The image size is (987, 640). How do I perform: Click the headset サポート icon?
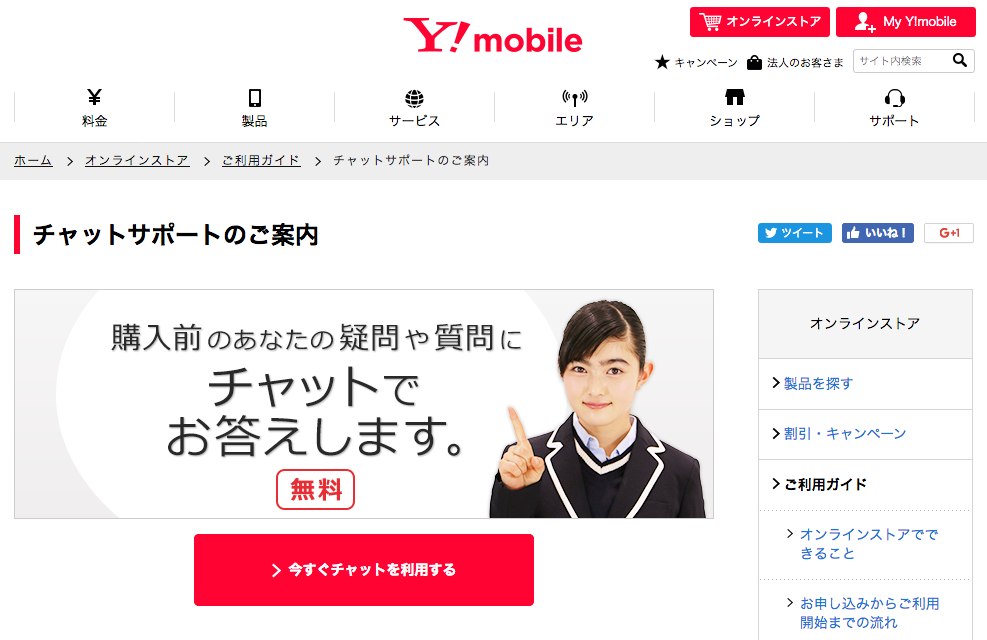pyautogui.click(x=894, y=98)
